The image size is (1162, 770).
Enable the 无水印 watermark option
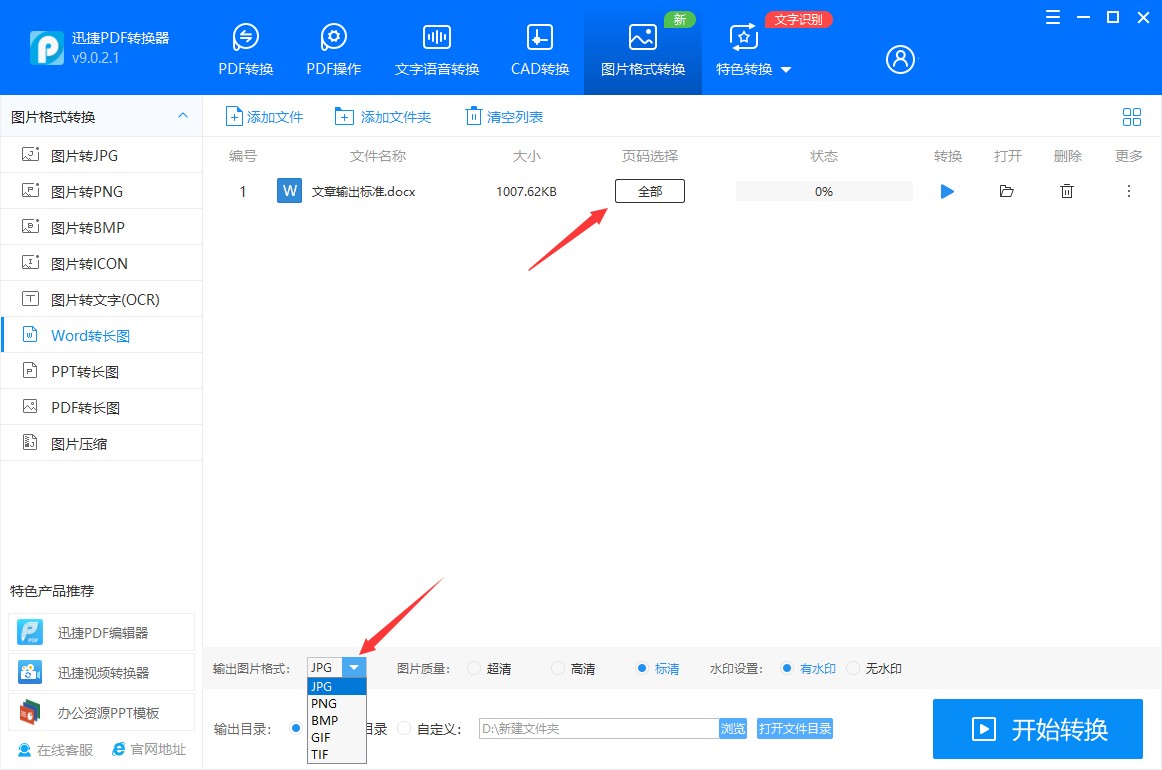click(853, 668)
